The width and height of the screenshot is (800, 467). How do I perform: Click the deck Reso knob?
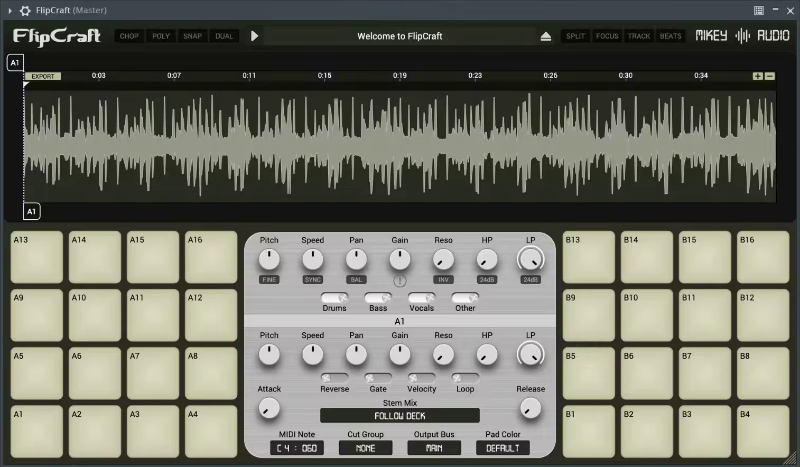(443, 260)
